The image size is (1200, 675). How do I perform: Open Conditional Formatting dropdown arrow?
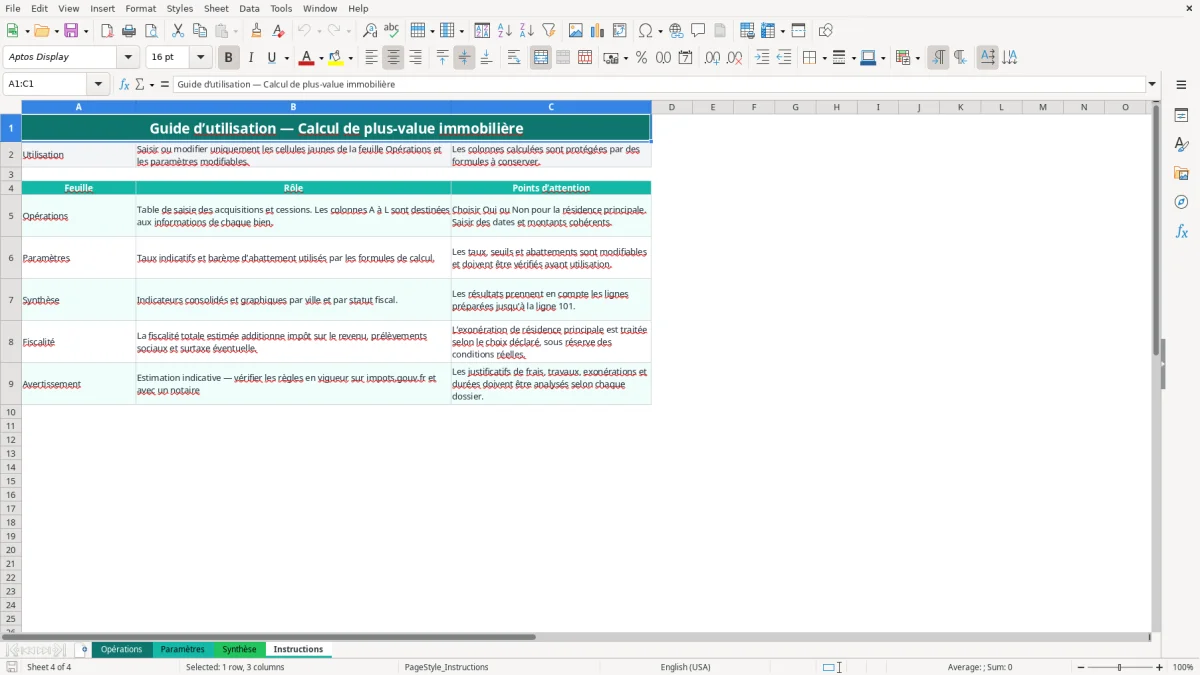pos(917,58)
